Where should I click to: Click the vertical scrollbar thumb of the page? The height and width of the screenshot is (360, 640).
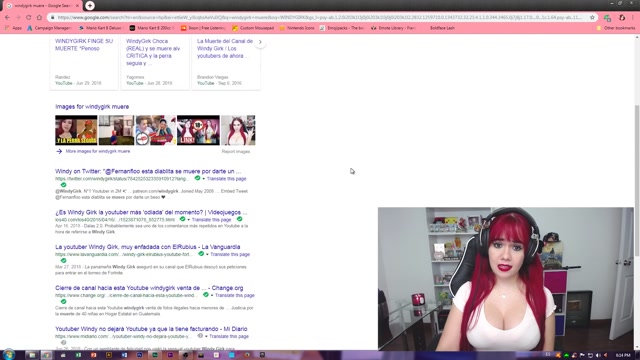click(637, 181)
